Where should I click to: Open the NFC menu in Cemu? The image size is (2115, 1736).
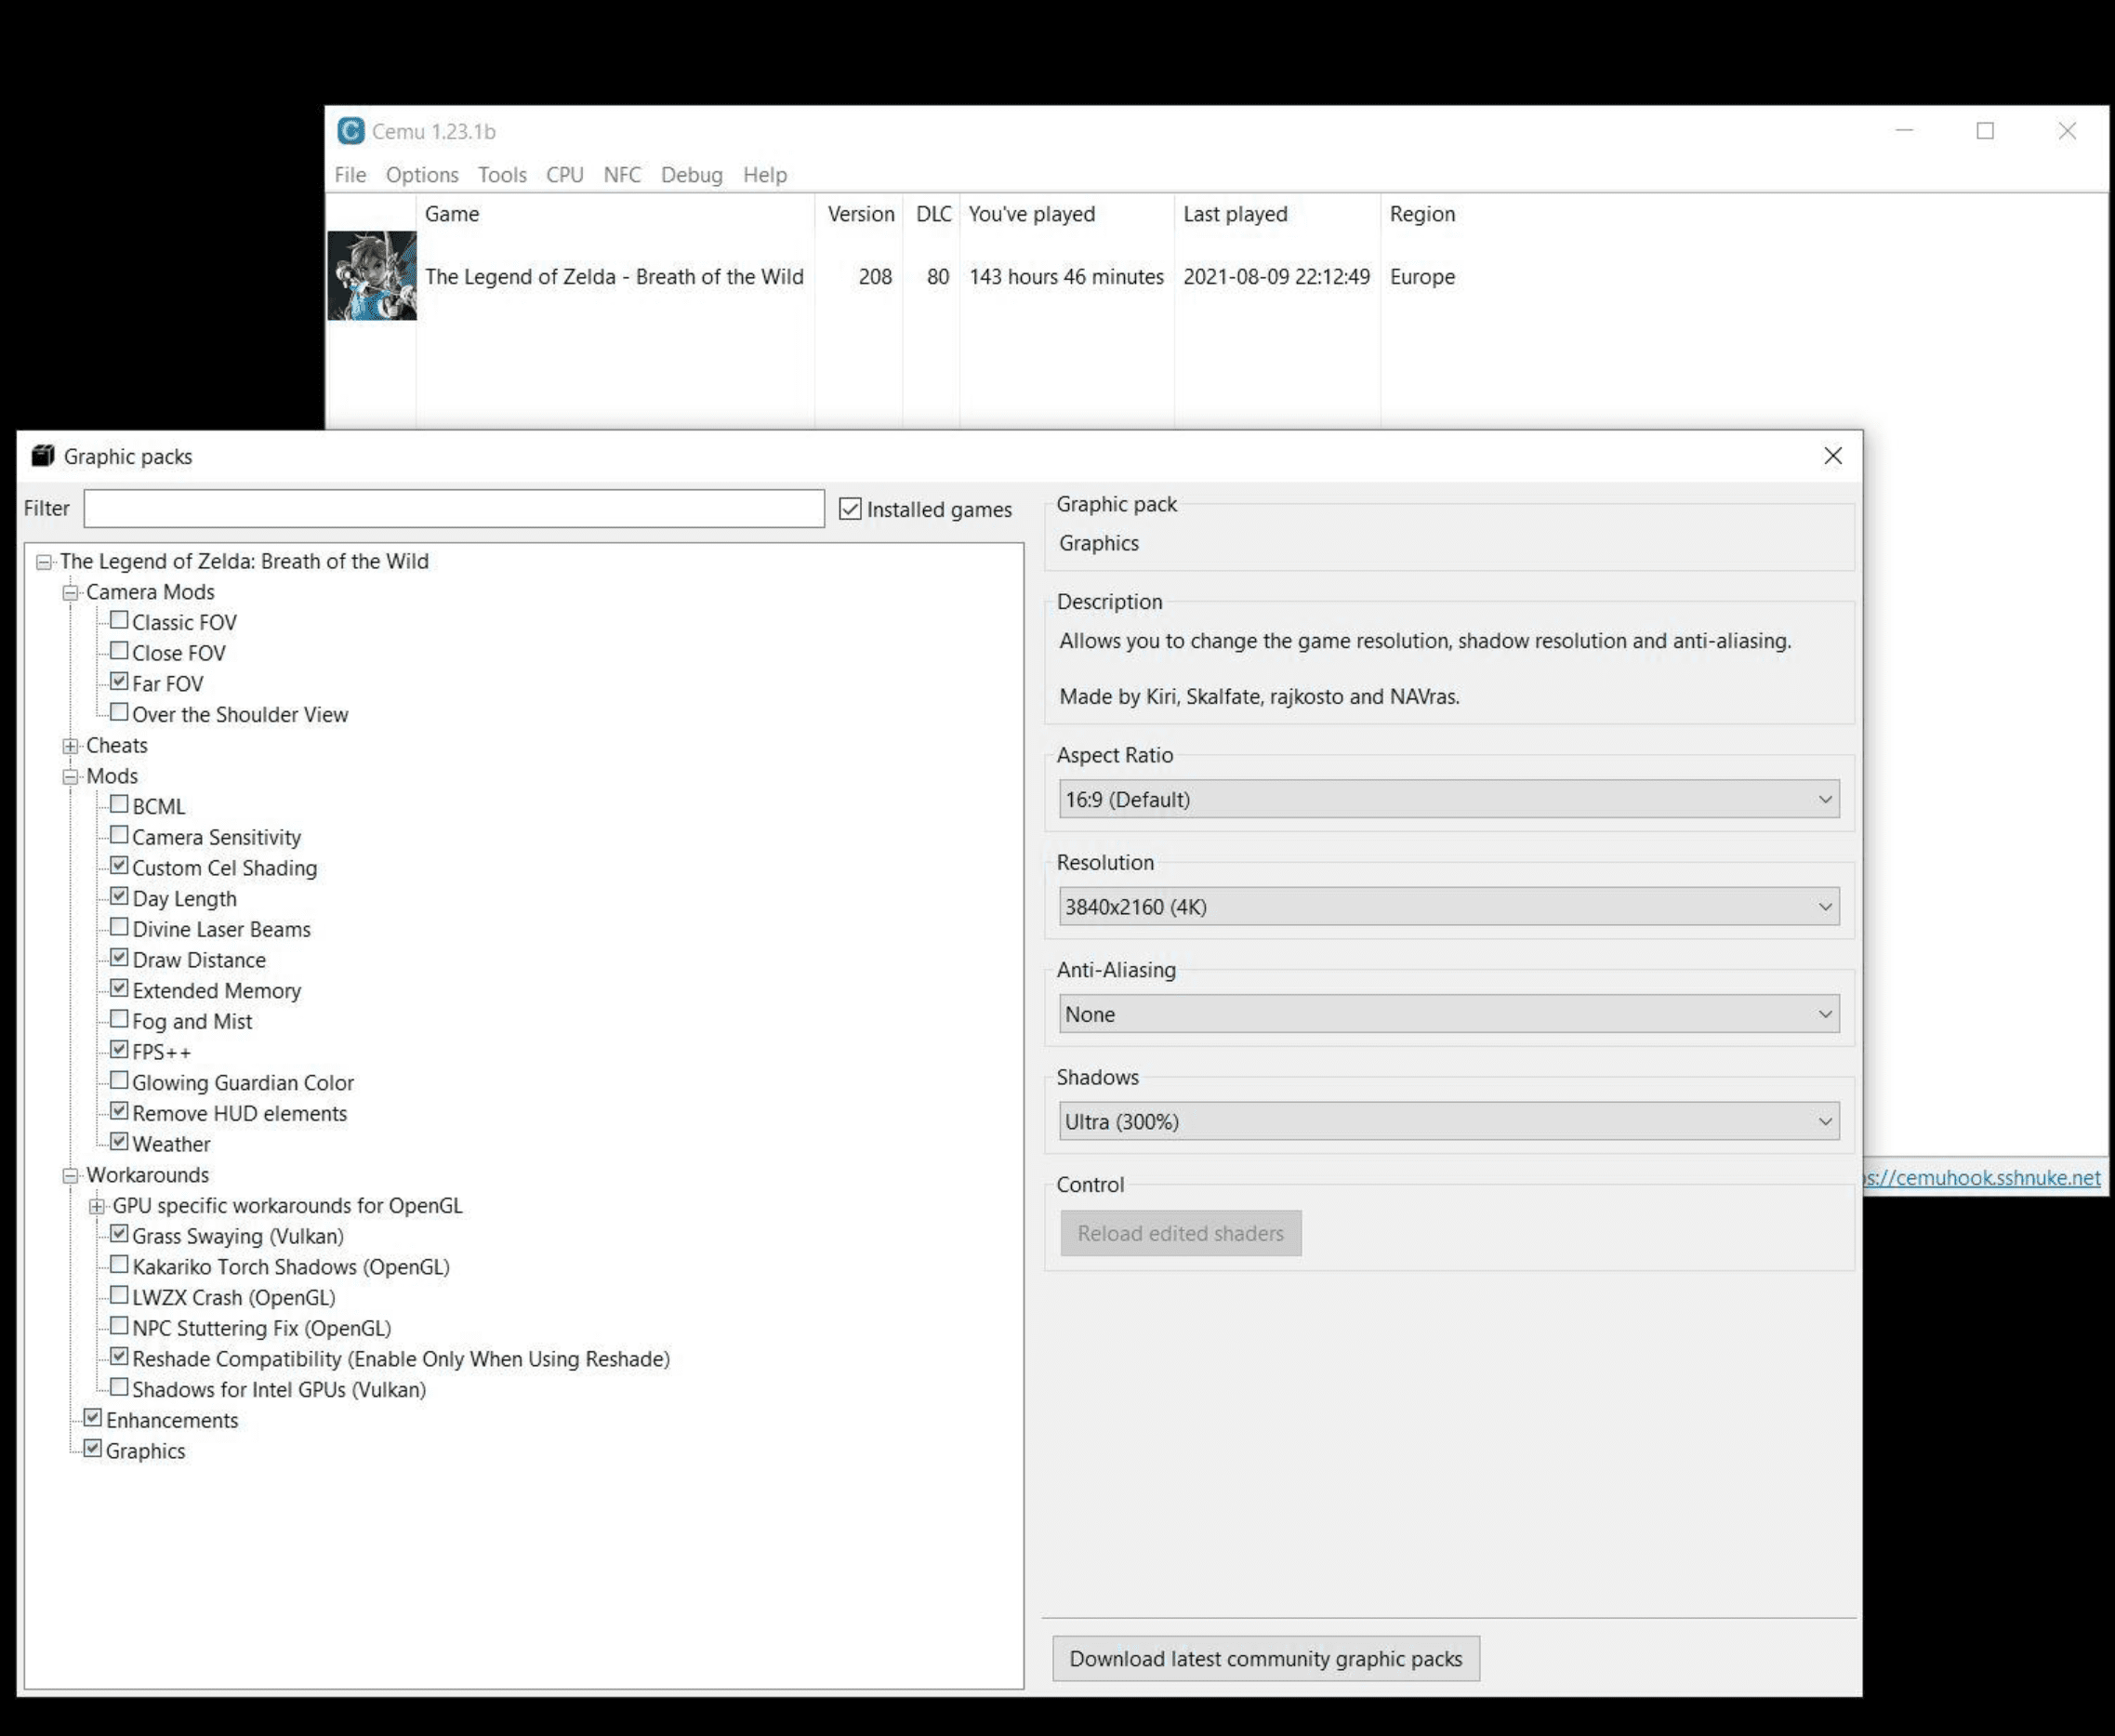[x=622, y=175]
